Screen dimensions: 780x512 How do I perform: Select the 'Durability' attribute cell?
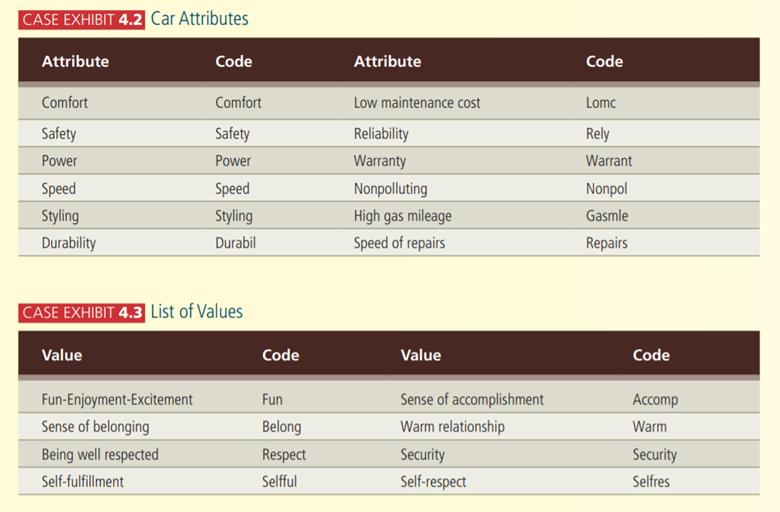(69, 243)
